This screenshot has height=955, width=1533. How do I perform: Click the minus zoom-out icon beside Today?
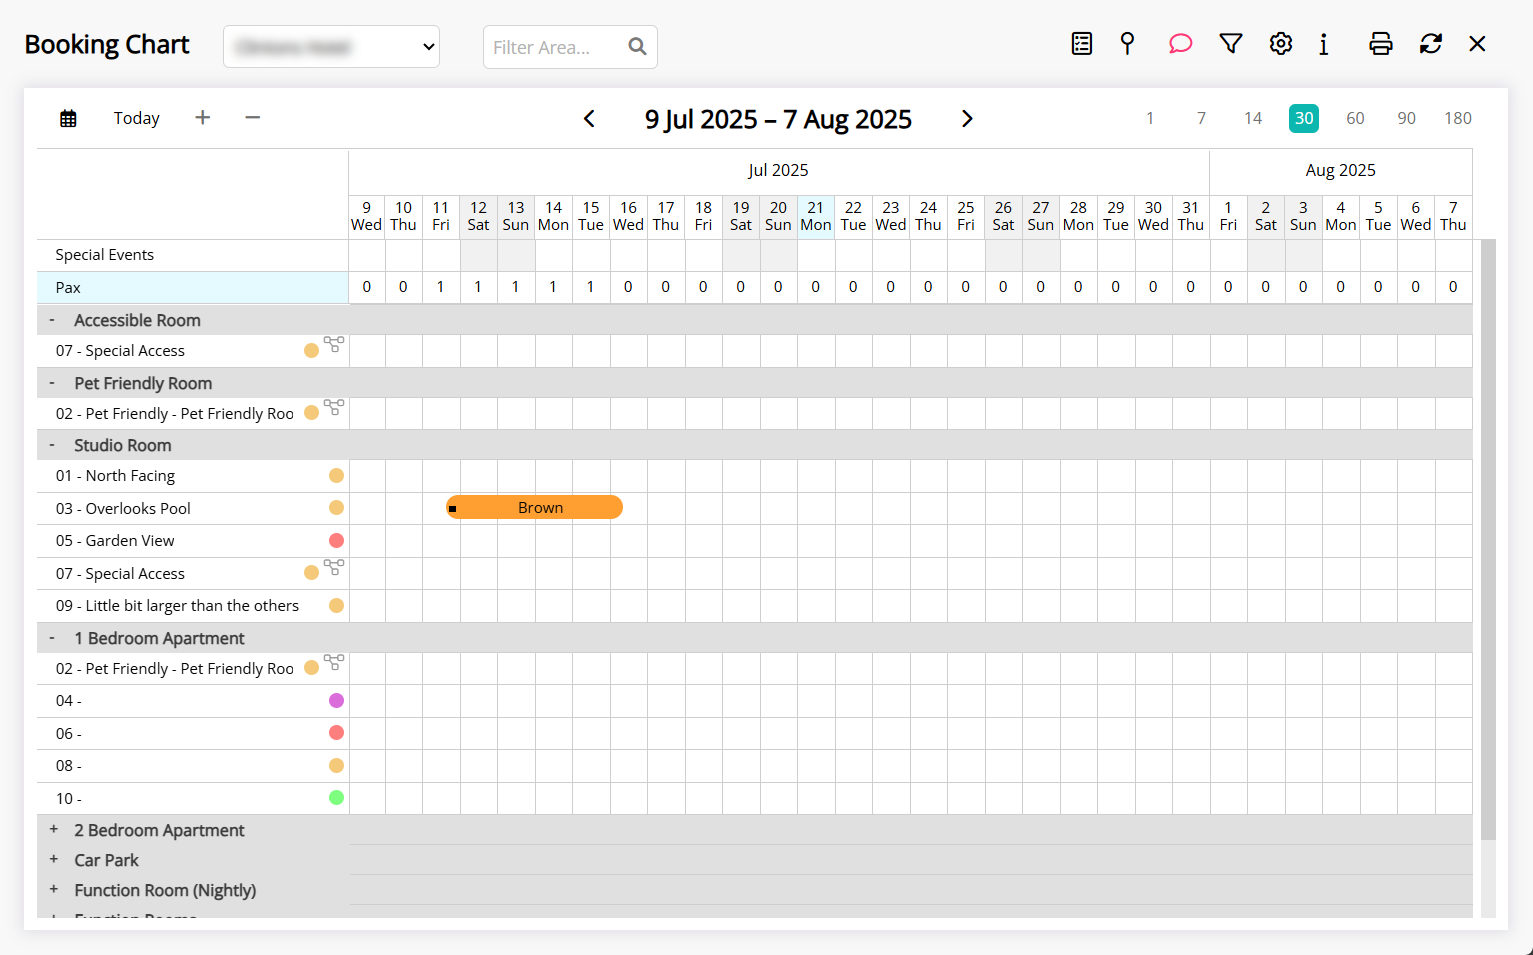coord(253,118)
